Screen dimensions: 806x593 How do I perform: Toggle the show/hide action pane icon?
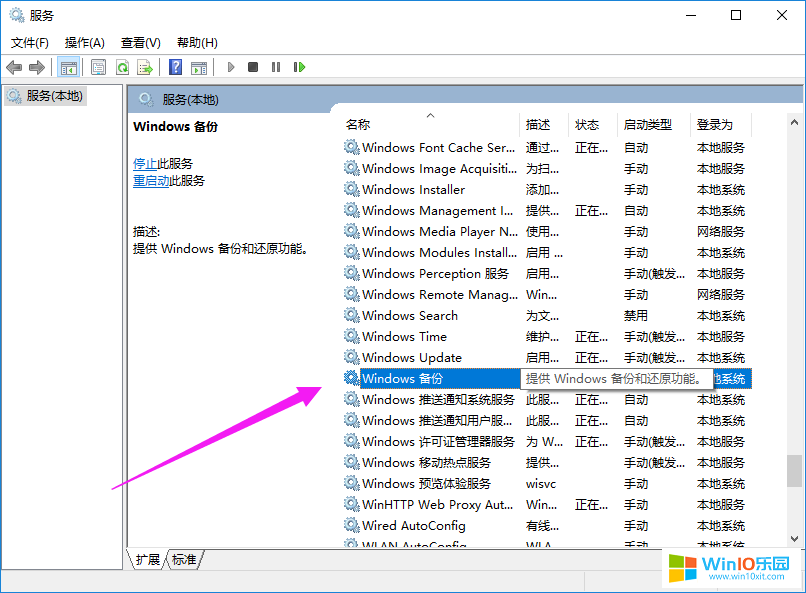coord(199,67)
